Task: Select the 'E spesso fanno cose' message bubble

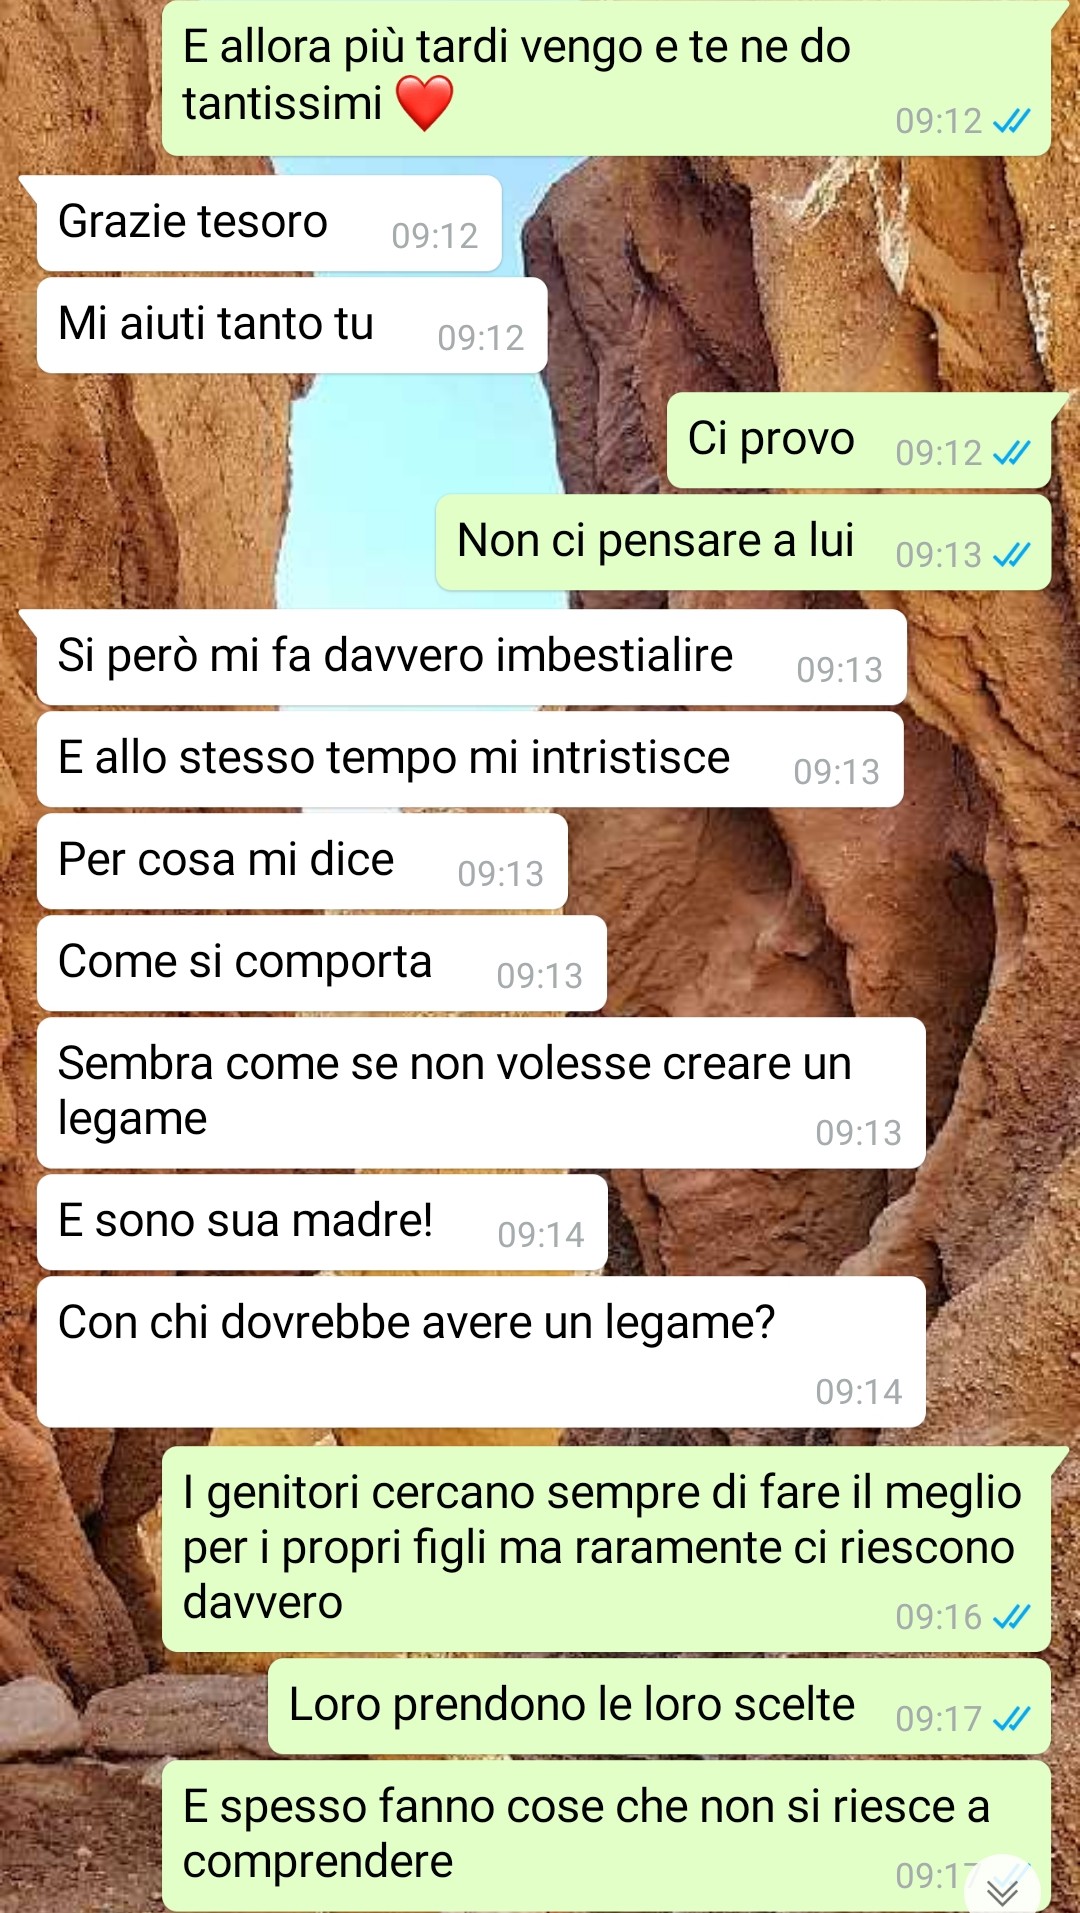Action: (x=606, y=1836)
